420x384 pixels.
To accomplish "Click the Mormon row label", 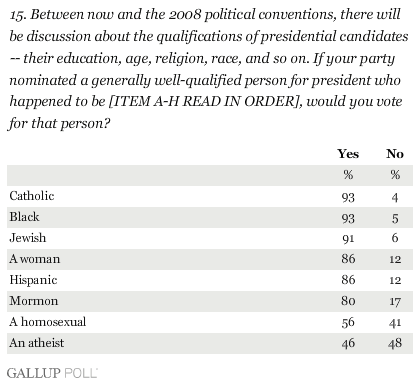I will (x=34, y=301).
